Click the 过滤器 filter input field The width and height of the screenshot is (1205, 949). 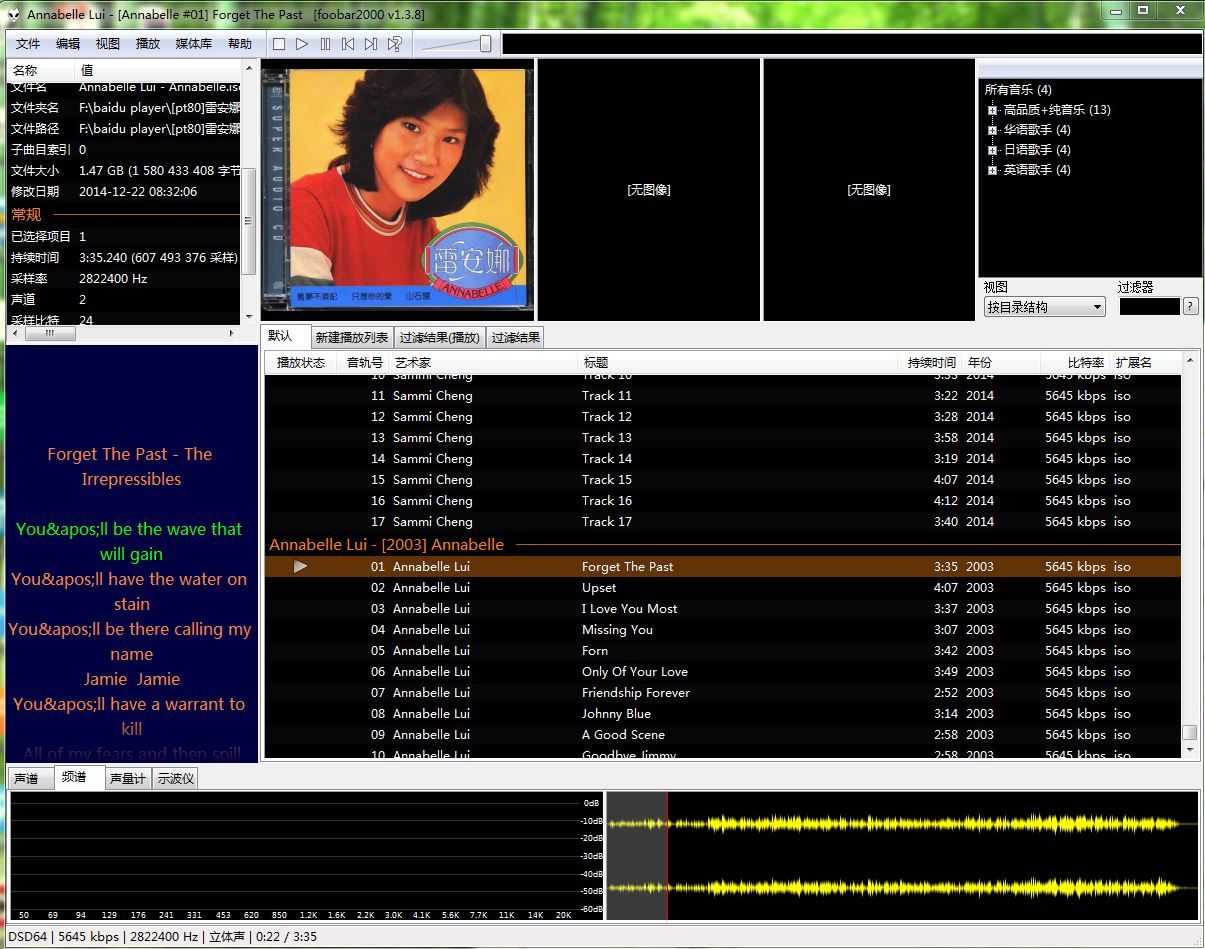pyautogui.click(x=1148, y=307)
